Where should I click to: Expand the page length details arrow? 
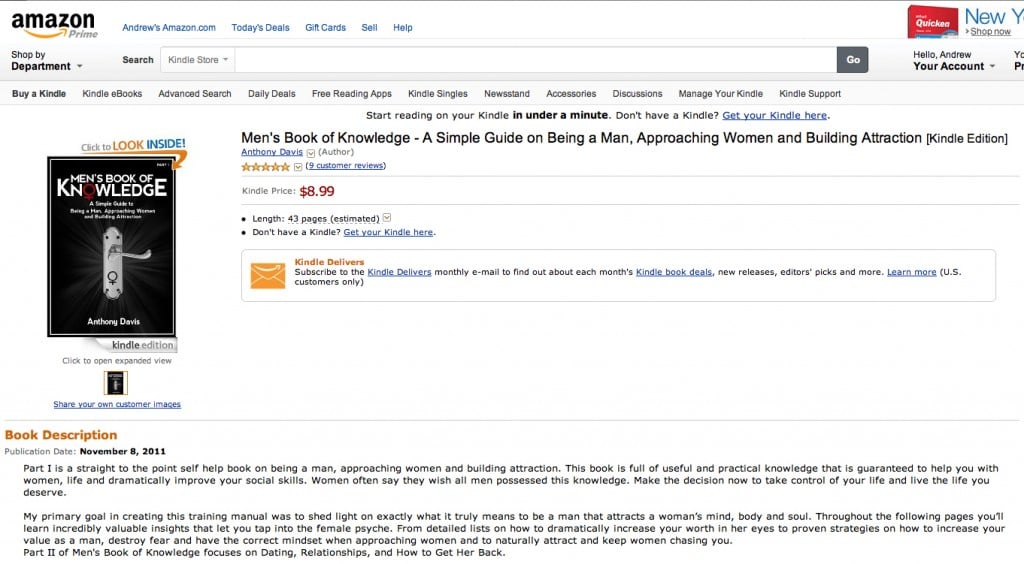point(387,218)
